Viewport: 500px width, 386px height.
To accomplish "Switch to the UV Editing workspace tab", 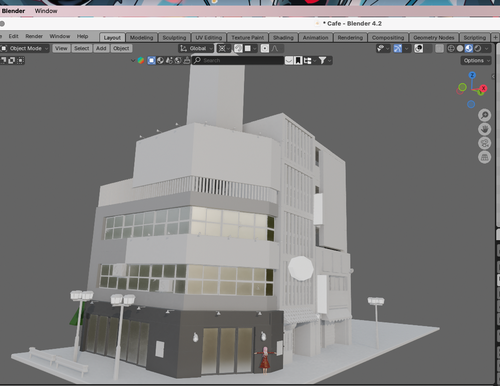I will coord(209,38).
